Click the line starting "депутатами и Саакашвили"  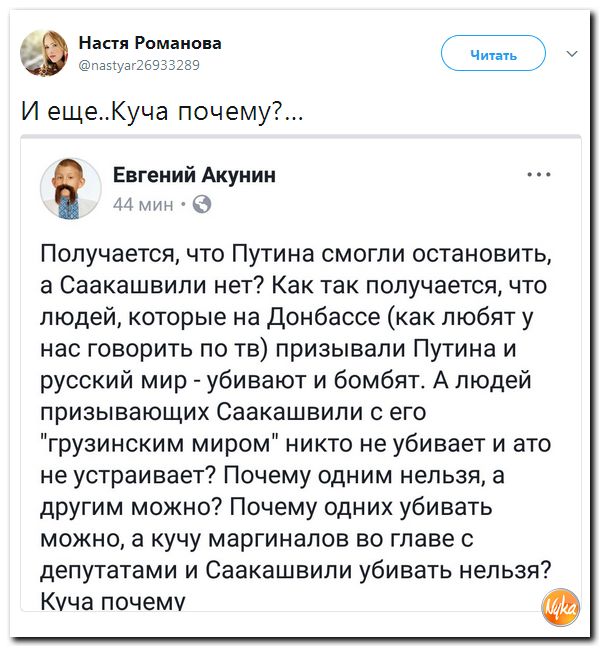click(x=297, y=569)
